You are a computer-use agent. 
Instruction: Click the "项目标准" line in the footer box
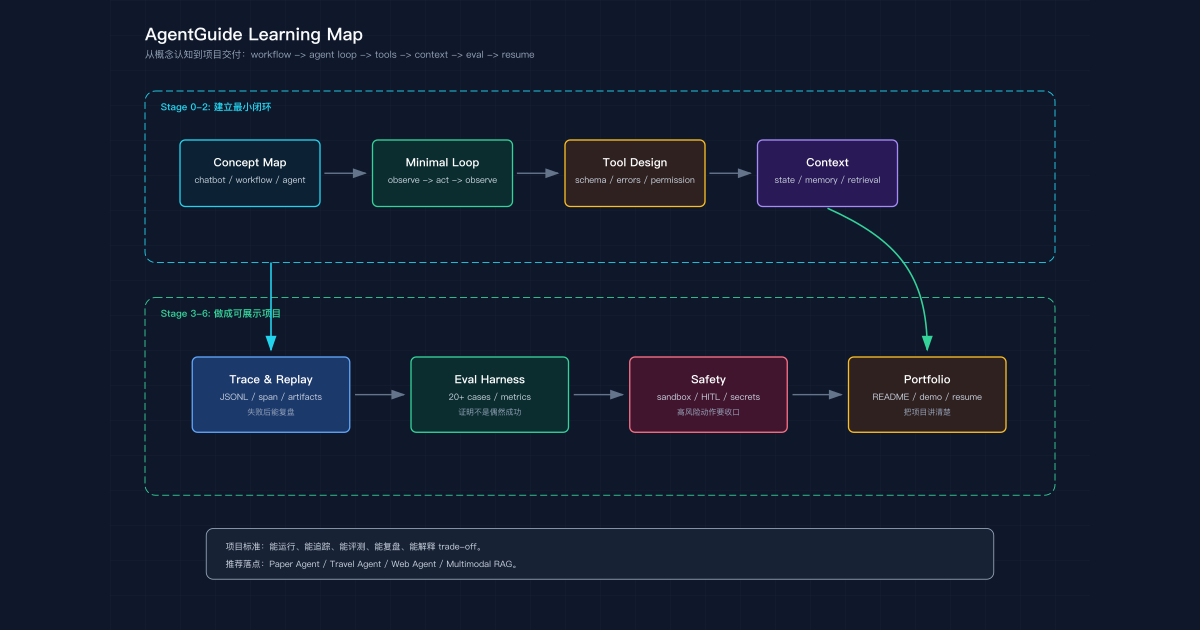pos(355,547)
